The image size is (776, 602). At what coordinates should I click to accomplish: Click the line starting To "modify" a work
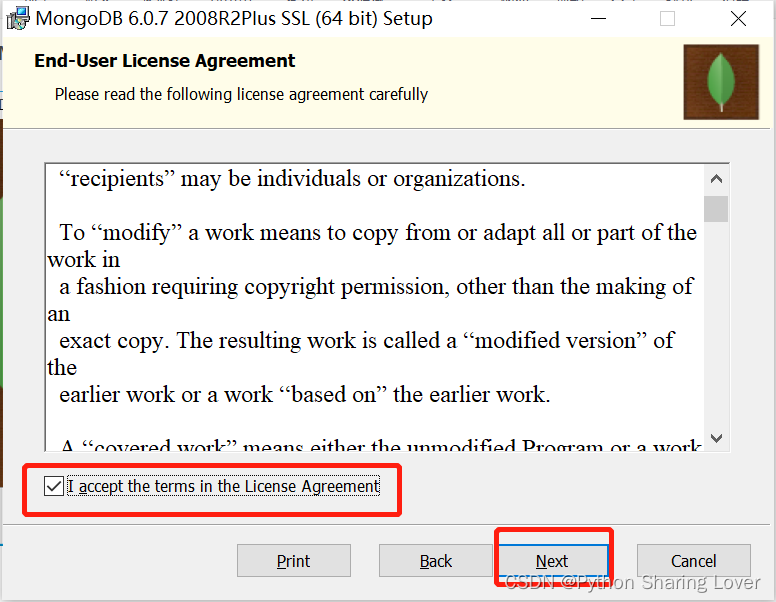coord(378,233)
